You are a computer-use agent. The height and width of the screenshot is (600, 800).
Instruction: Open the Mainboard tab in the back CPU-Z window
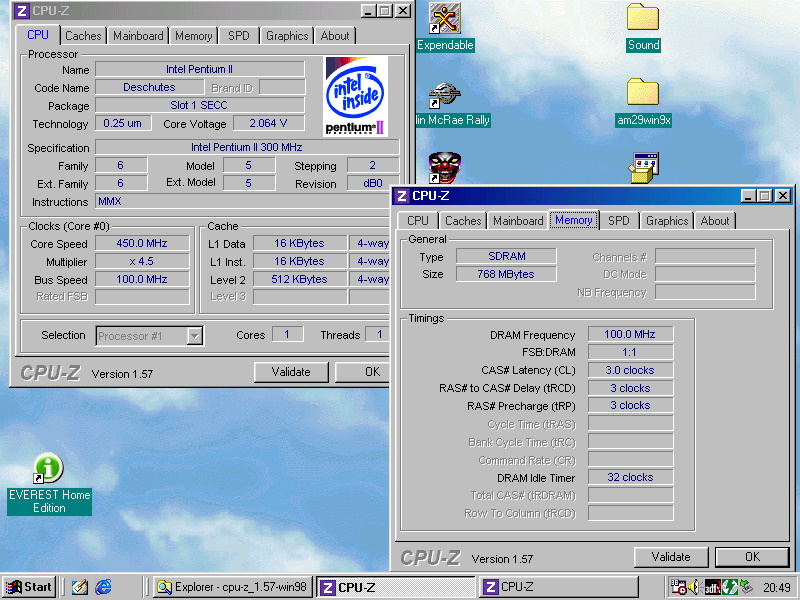[x=138, y=36]
